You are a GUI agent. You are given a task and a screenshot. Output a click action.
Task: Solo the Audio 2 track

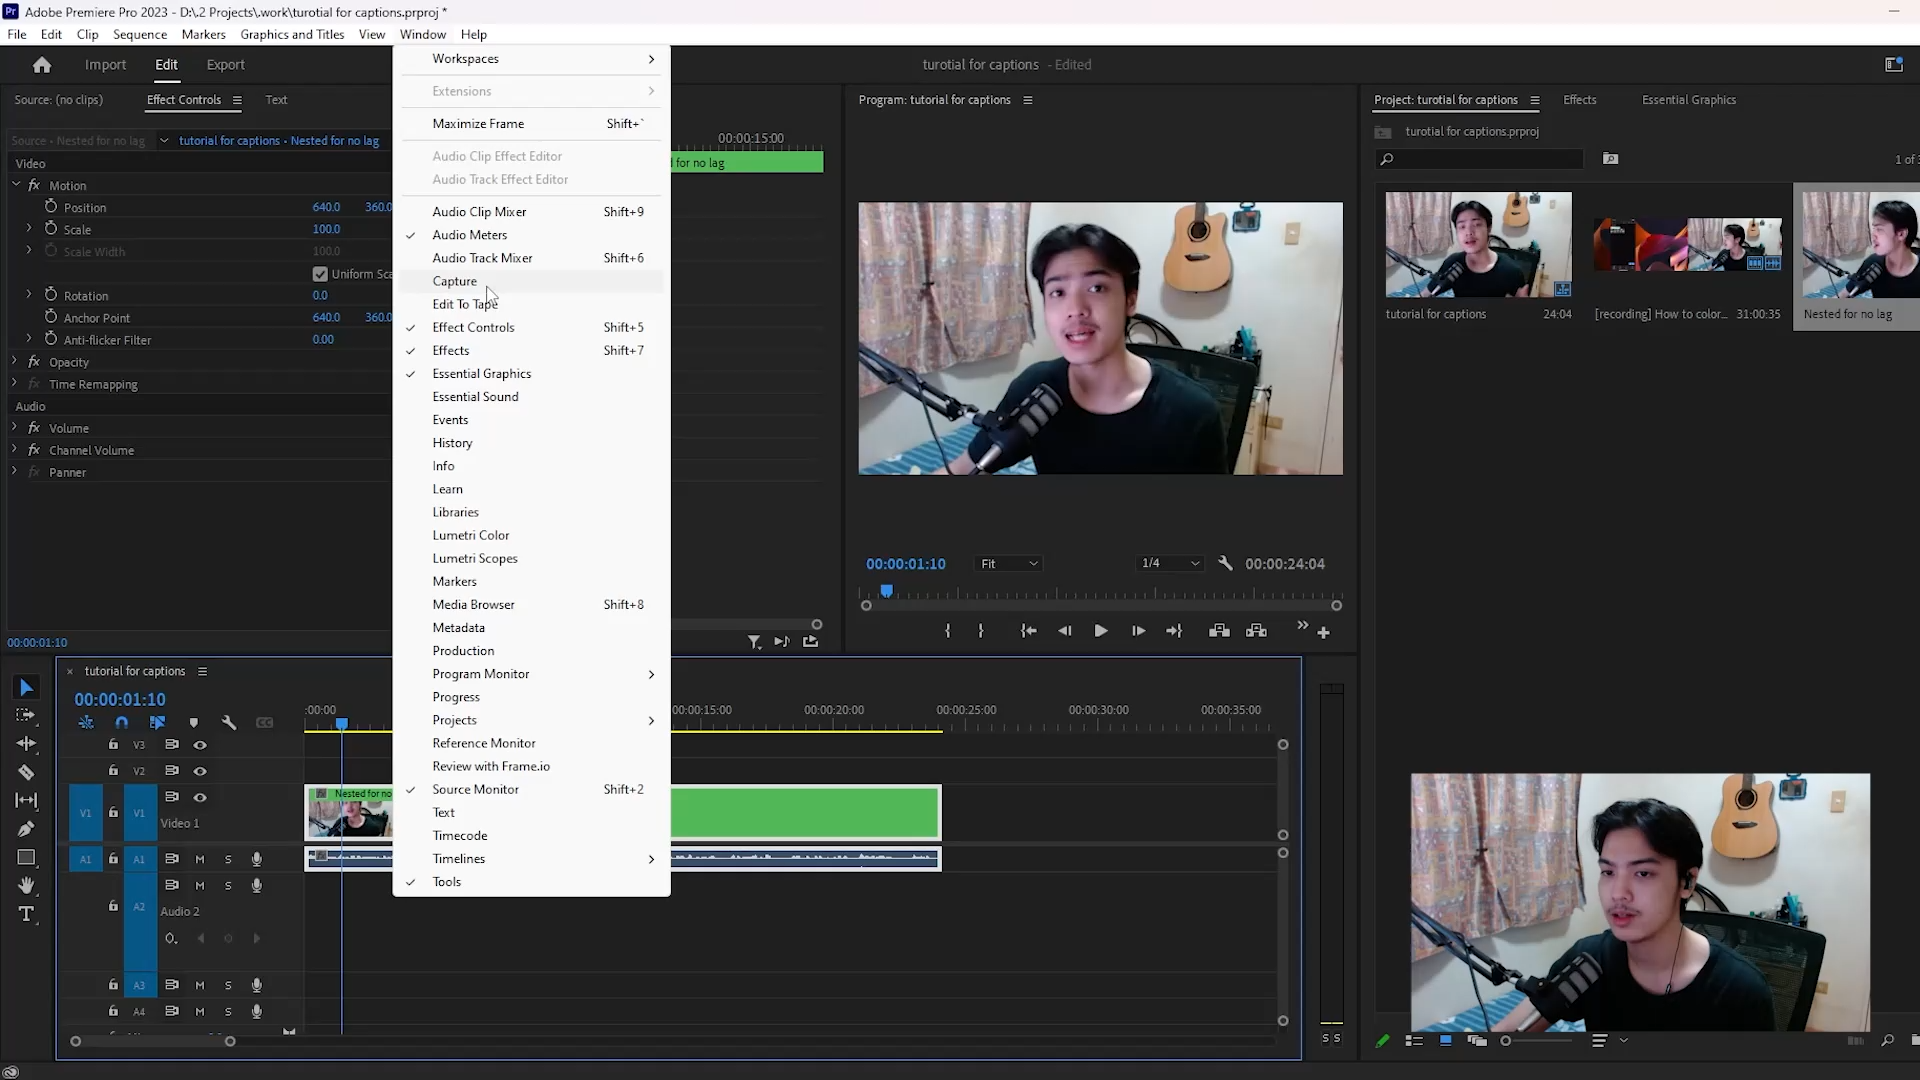(228, 885)
